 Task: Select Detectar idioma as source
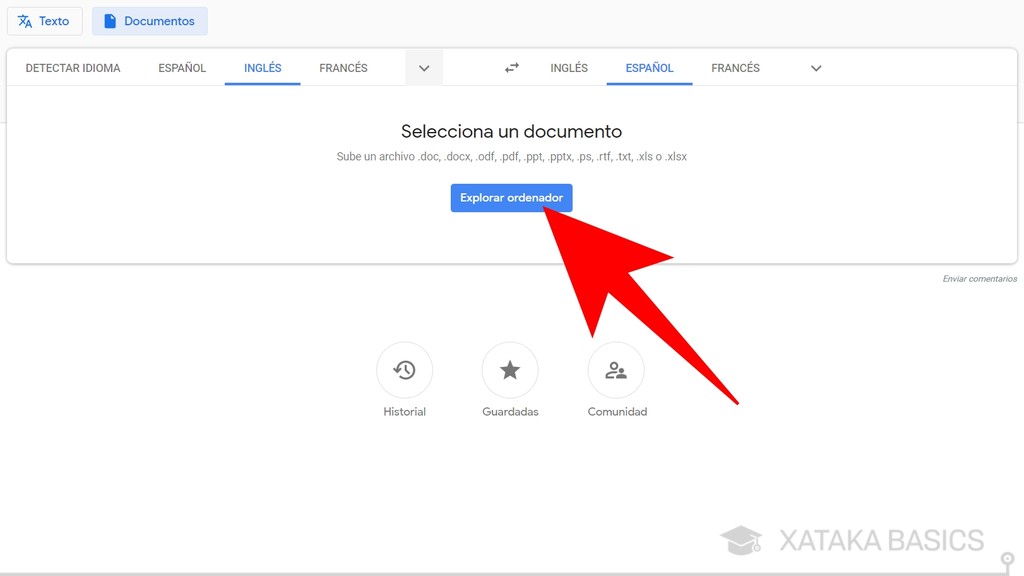pos(72,67)
